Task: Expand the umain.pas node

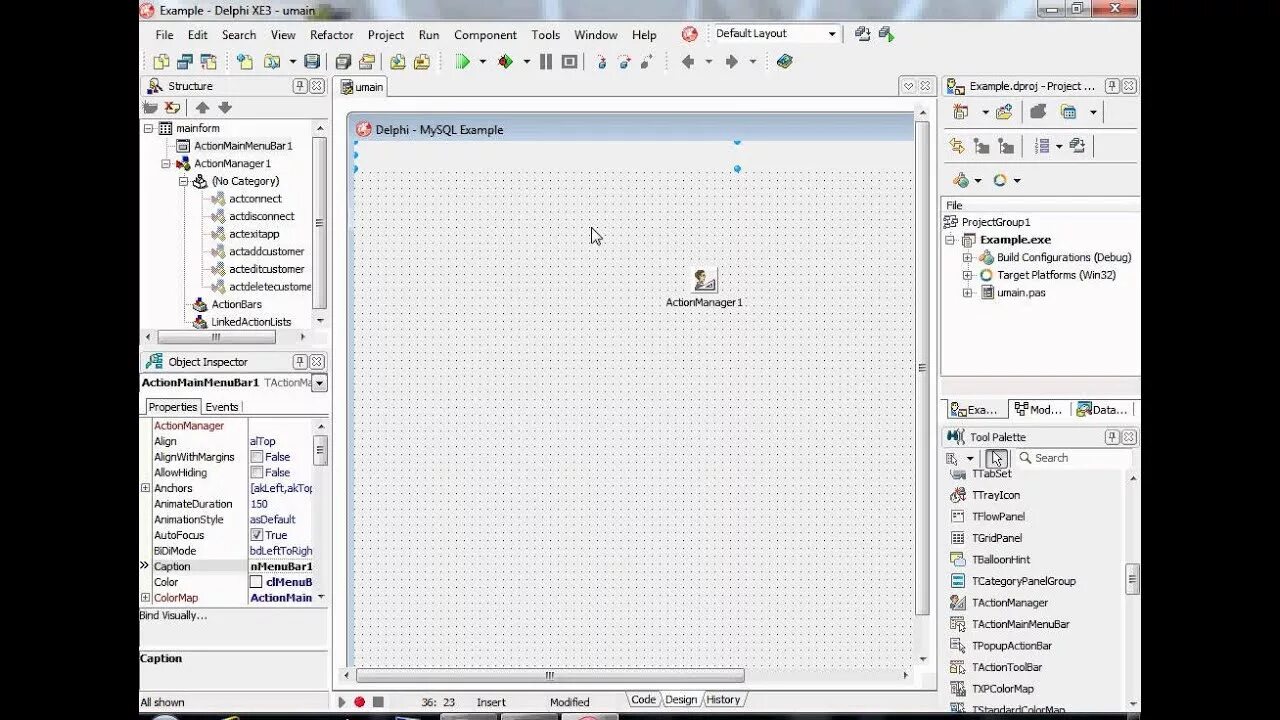Action: click(967, 293)
